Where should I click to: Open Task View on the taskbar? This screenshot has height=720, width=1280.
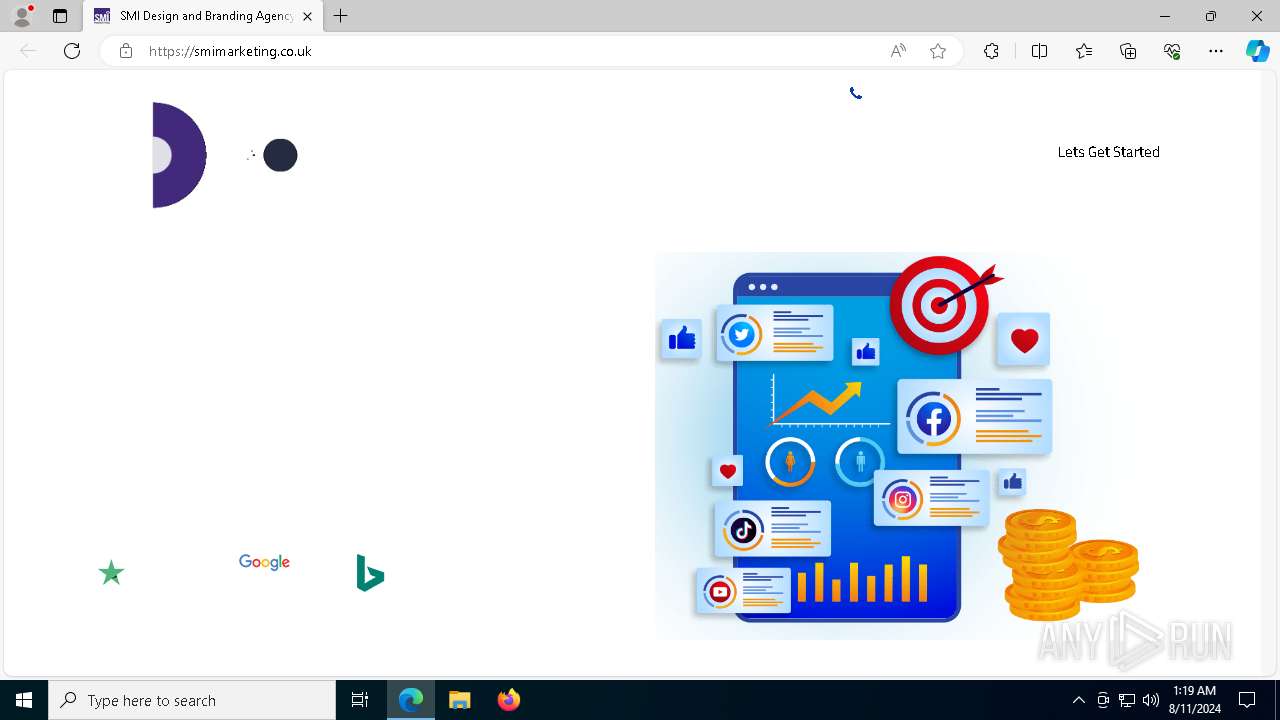(x=360, y=700)
